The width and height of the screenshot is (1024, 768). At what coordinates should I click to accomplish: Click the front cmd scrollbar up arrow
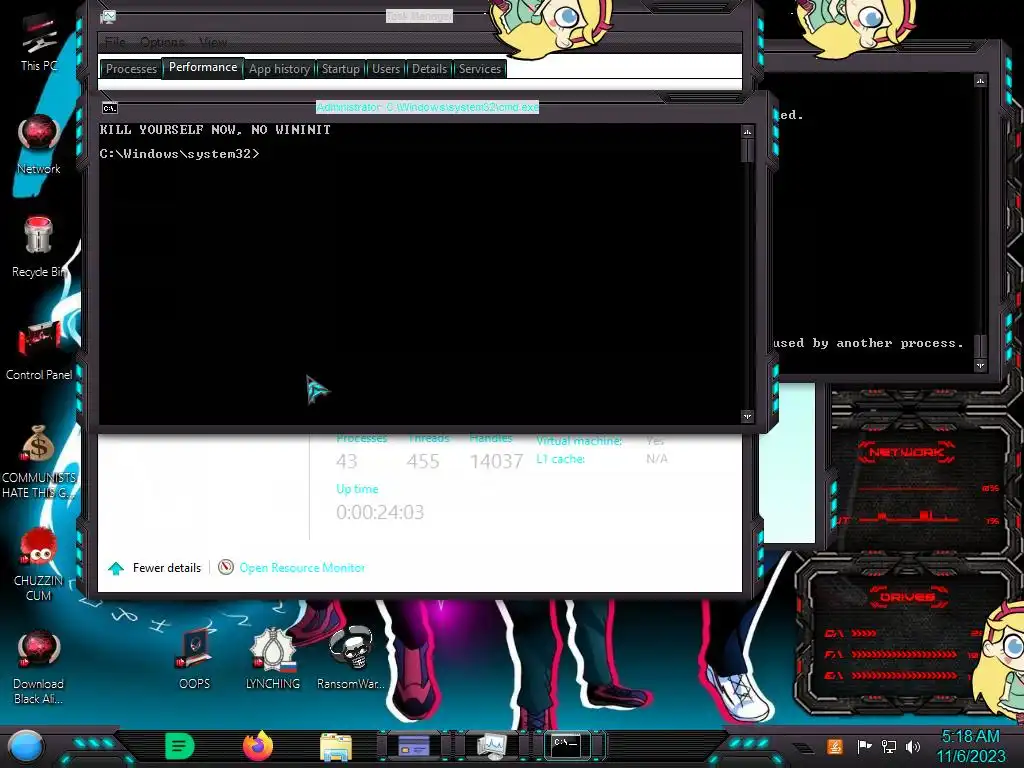[x=748, y=133]
